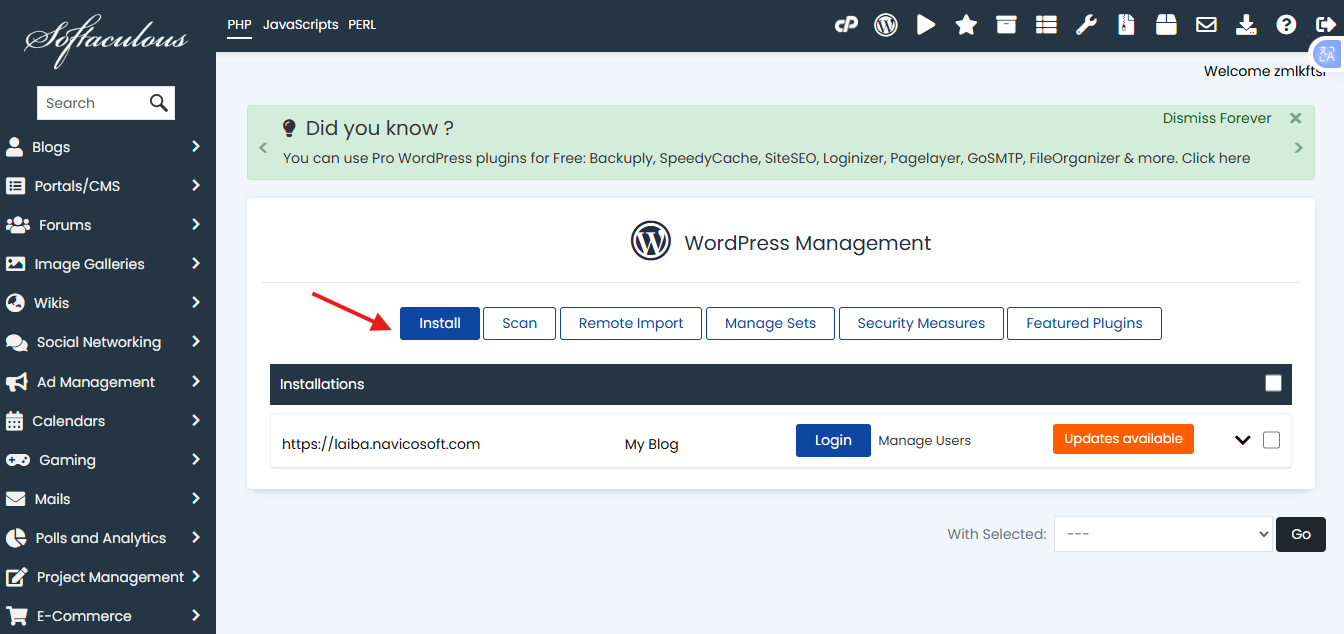
Task: Open the envelope email settings icon
Action: point(1206,25)
